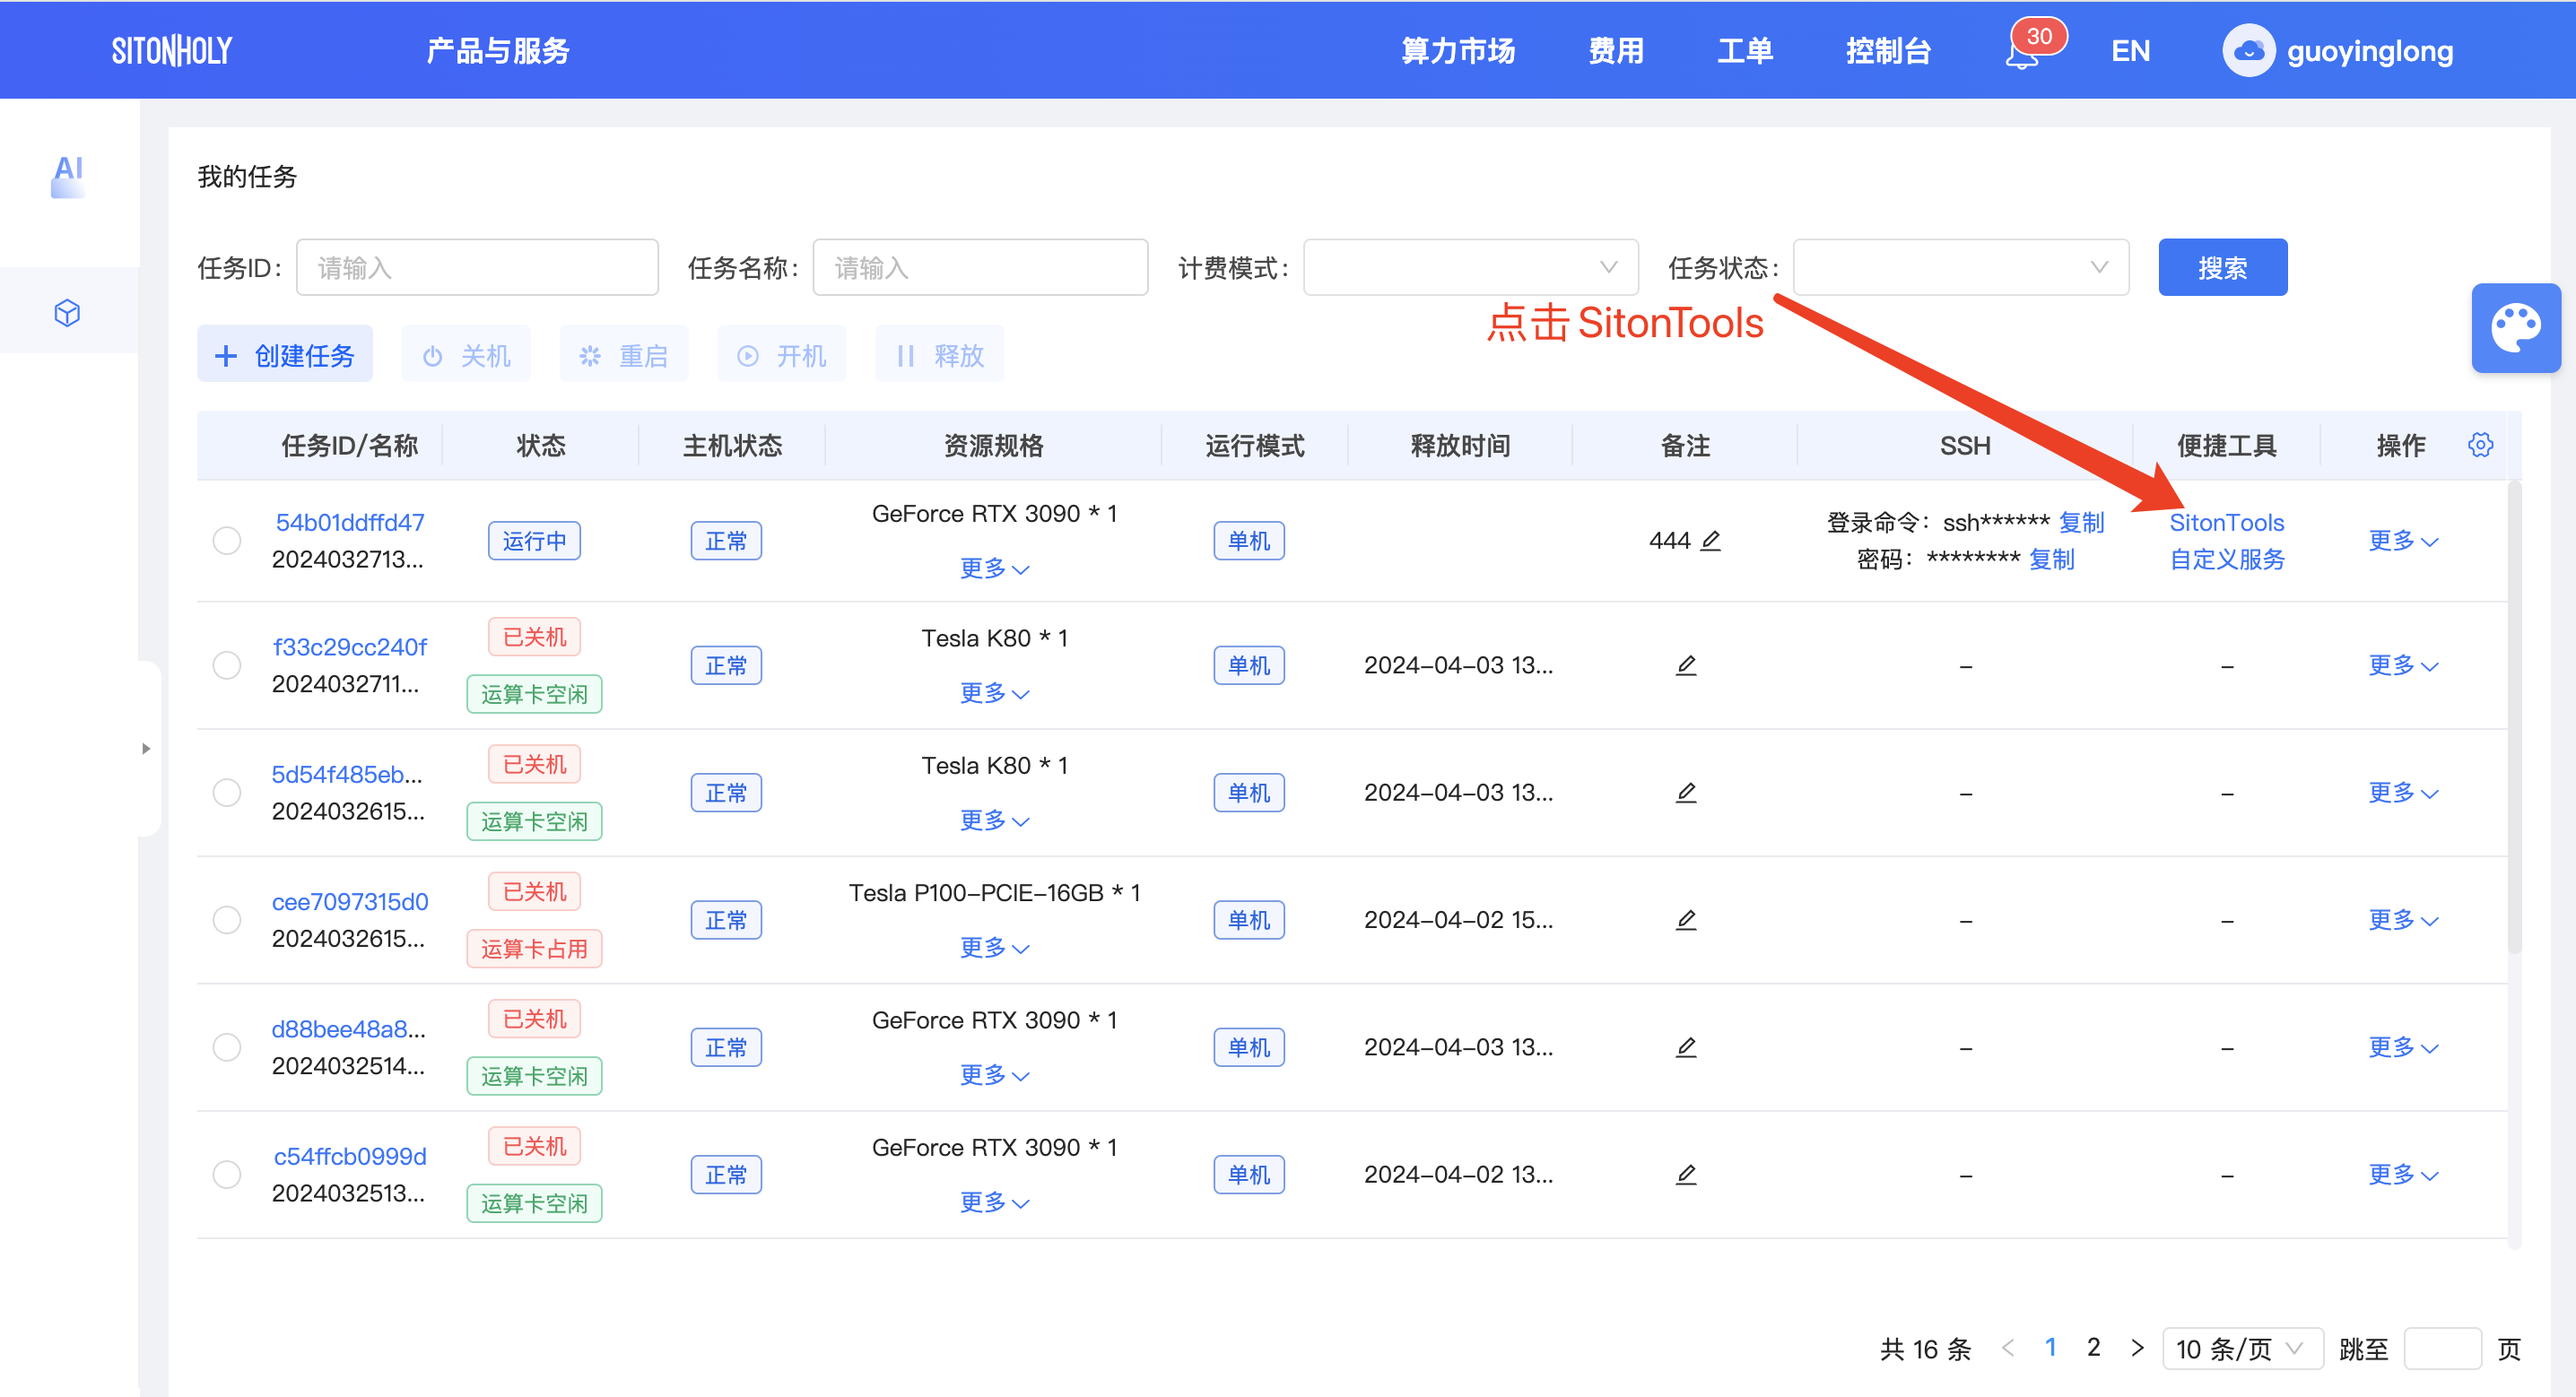Click the 重启 restart button
Screen dimensions: 2576x1397
point(624,355)
